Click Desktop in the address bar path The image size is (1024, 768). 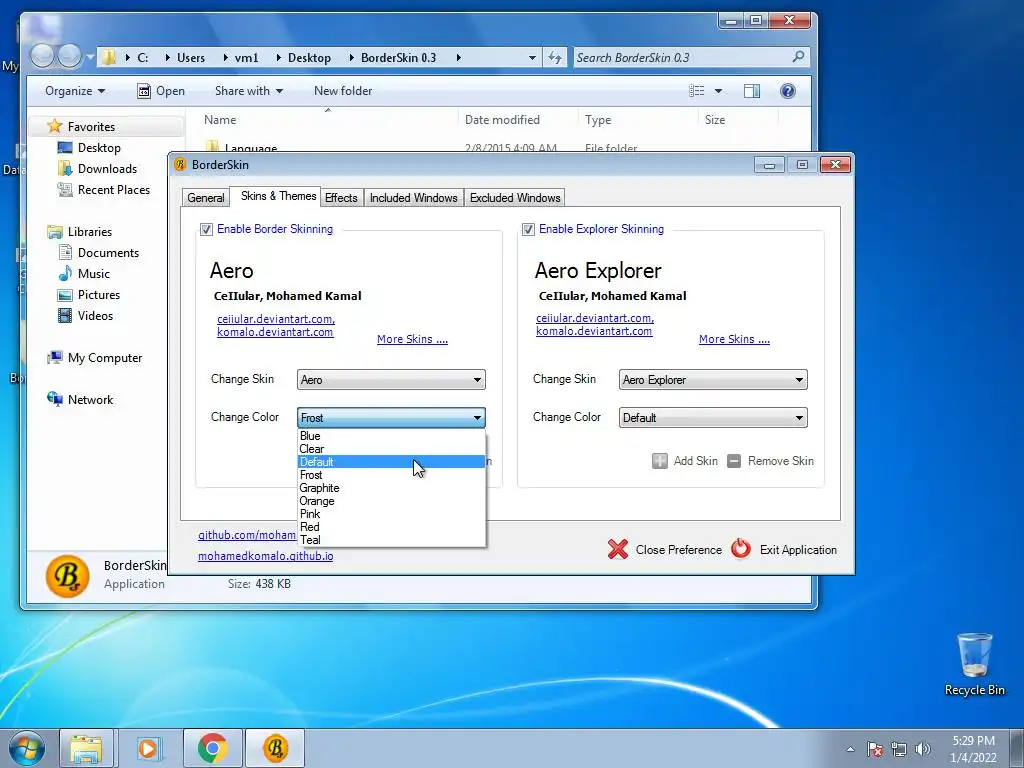tap(309, 57)
